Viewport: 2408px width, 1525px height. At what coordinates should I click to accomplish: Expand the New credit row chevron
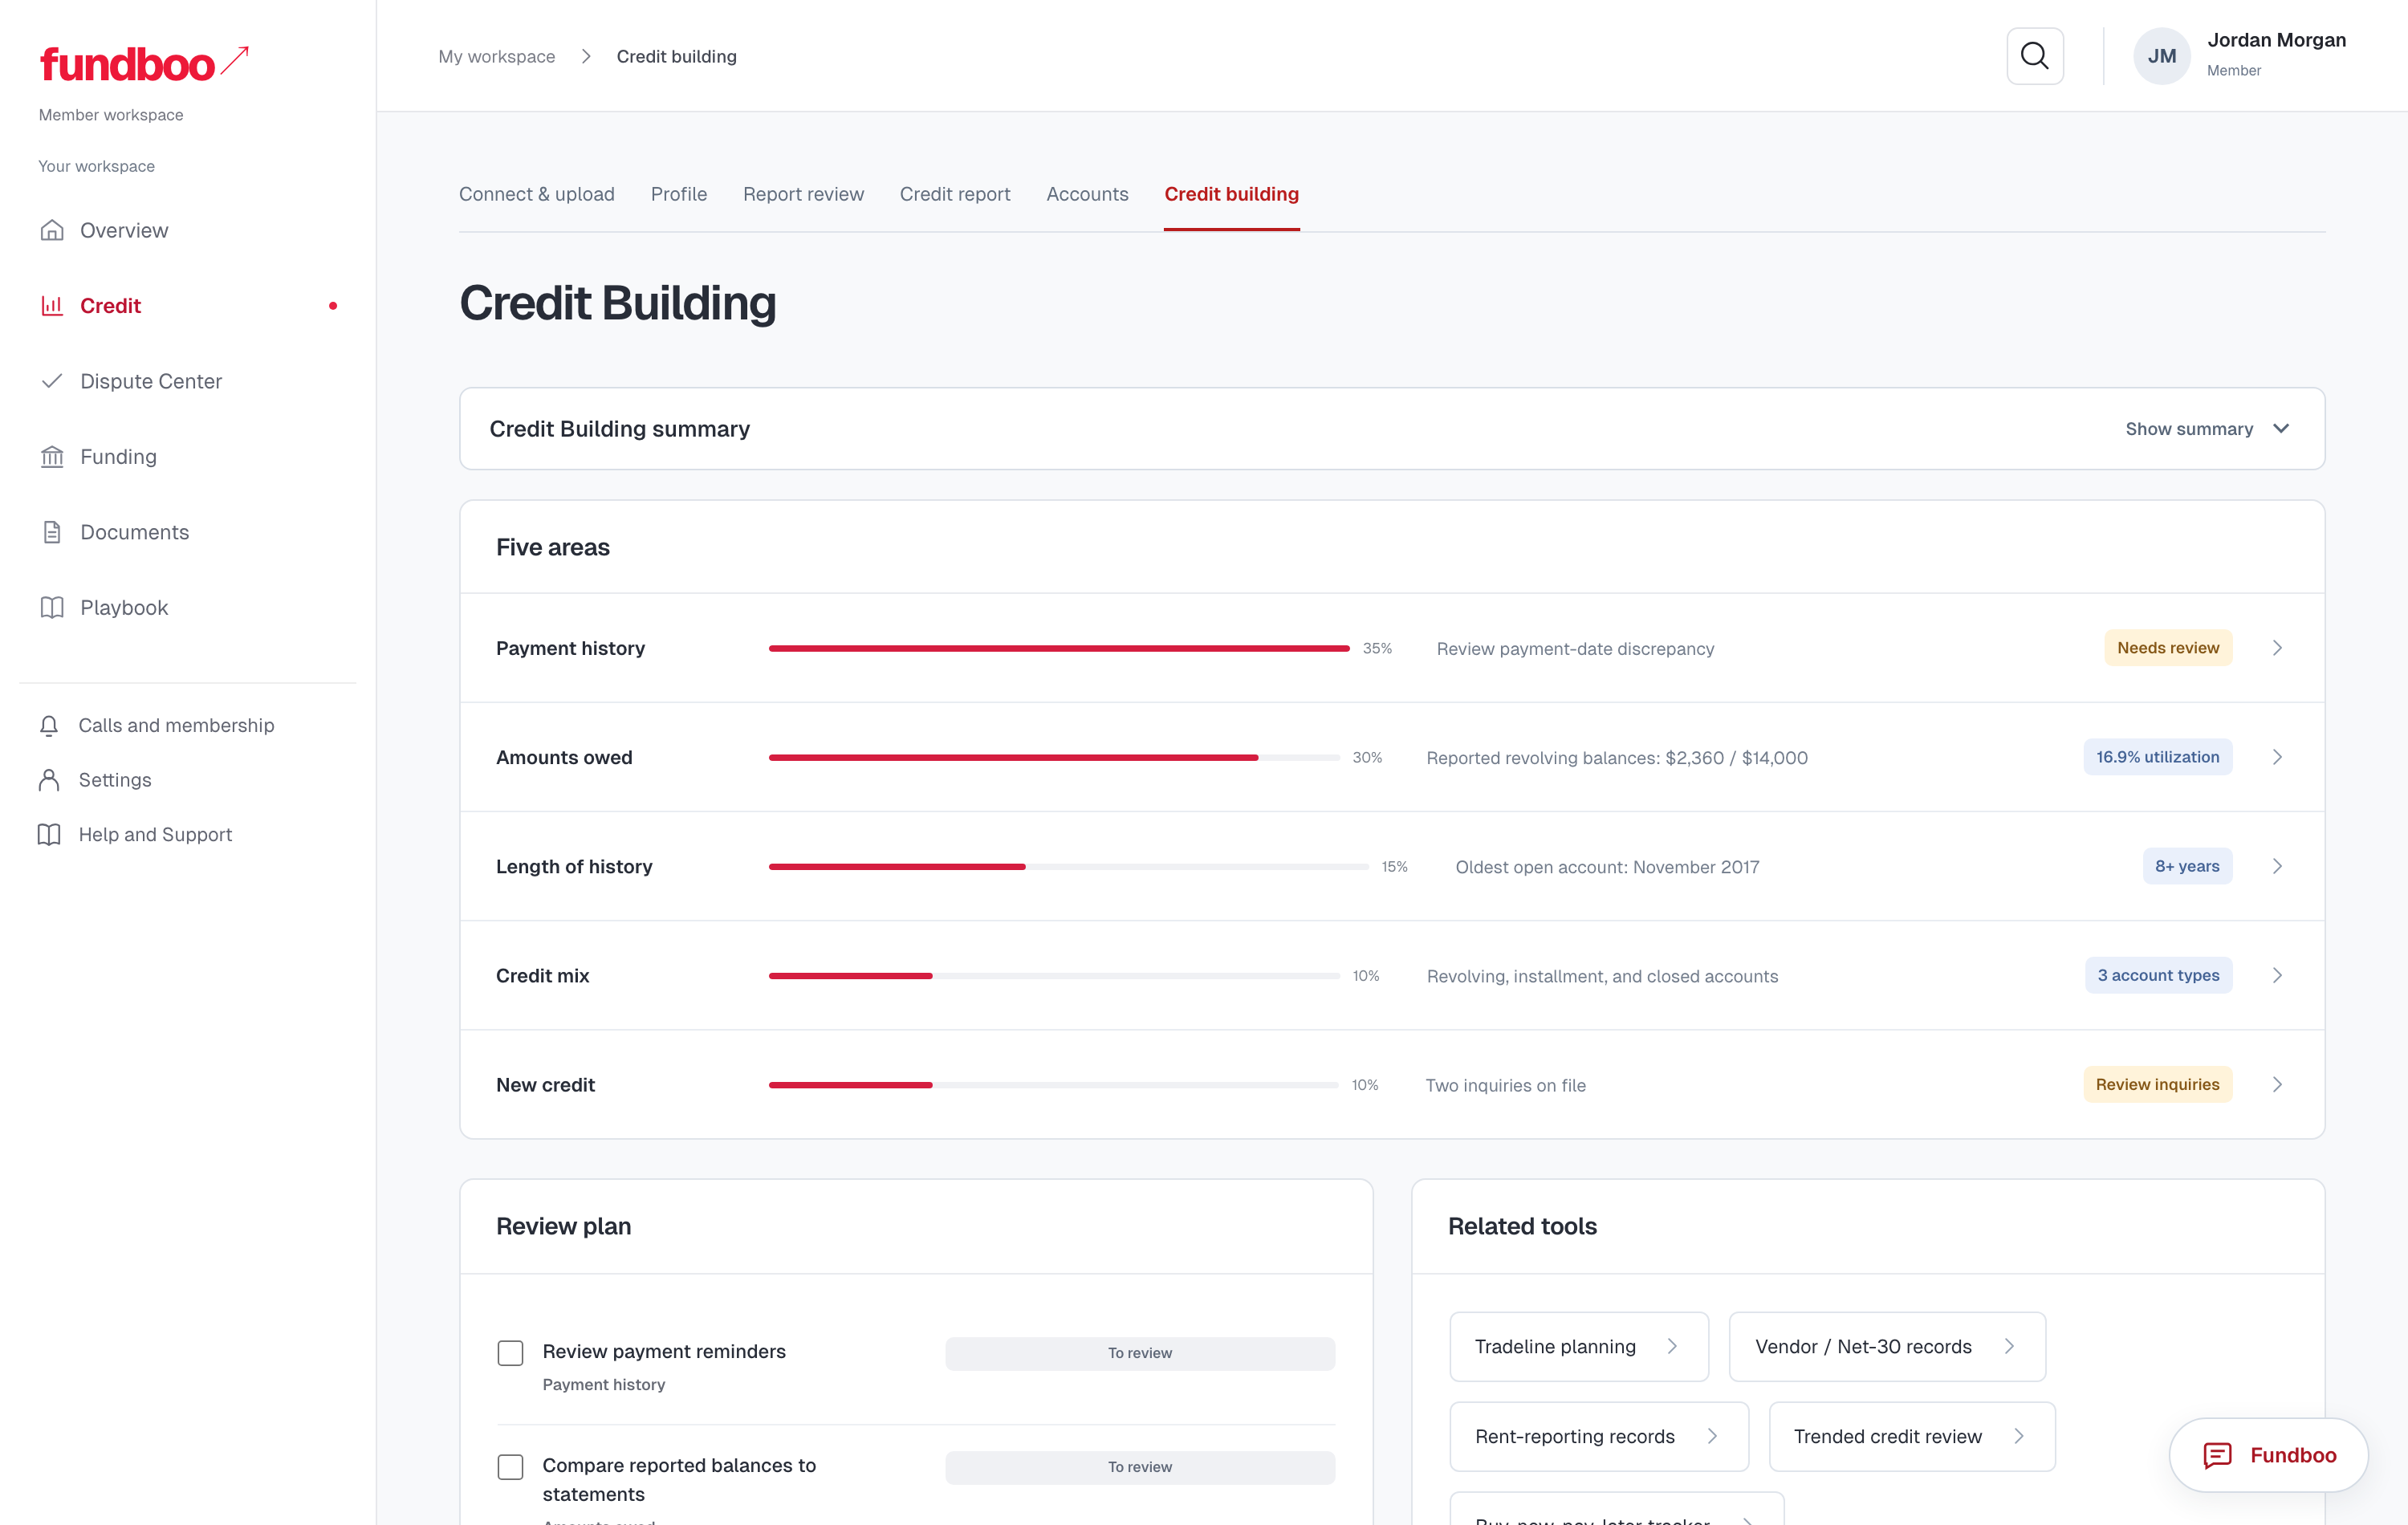[2277, 1084]
